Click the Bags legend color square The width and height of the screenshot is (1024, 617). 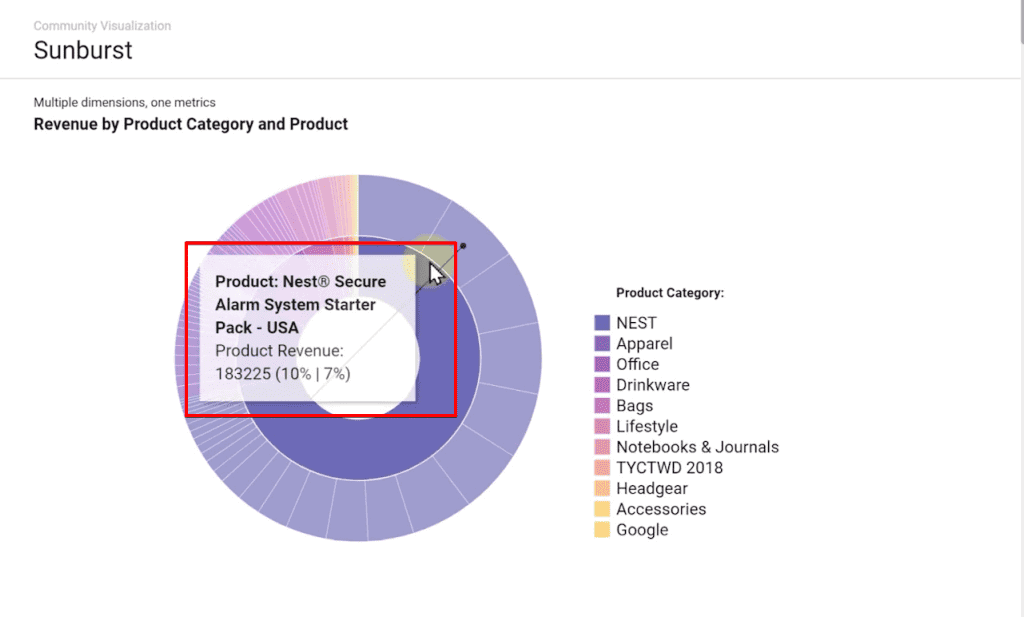(x=601, y=405)
